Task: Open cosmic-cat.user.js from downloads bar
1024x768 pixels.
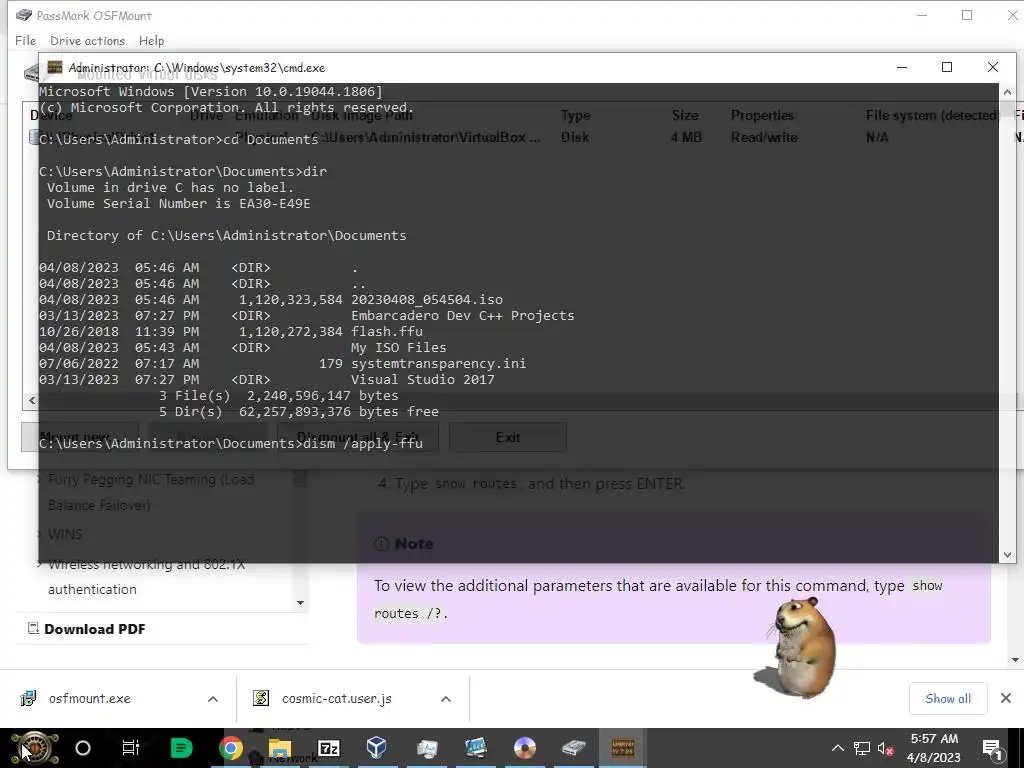Action: pyautogui.click(x=337, y=699)
